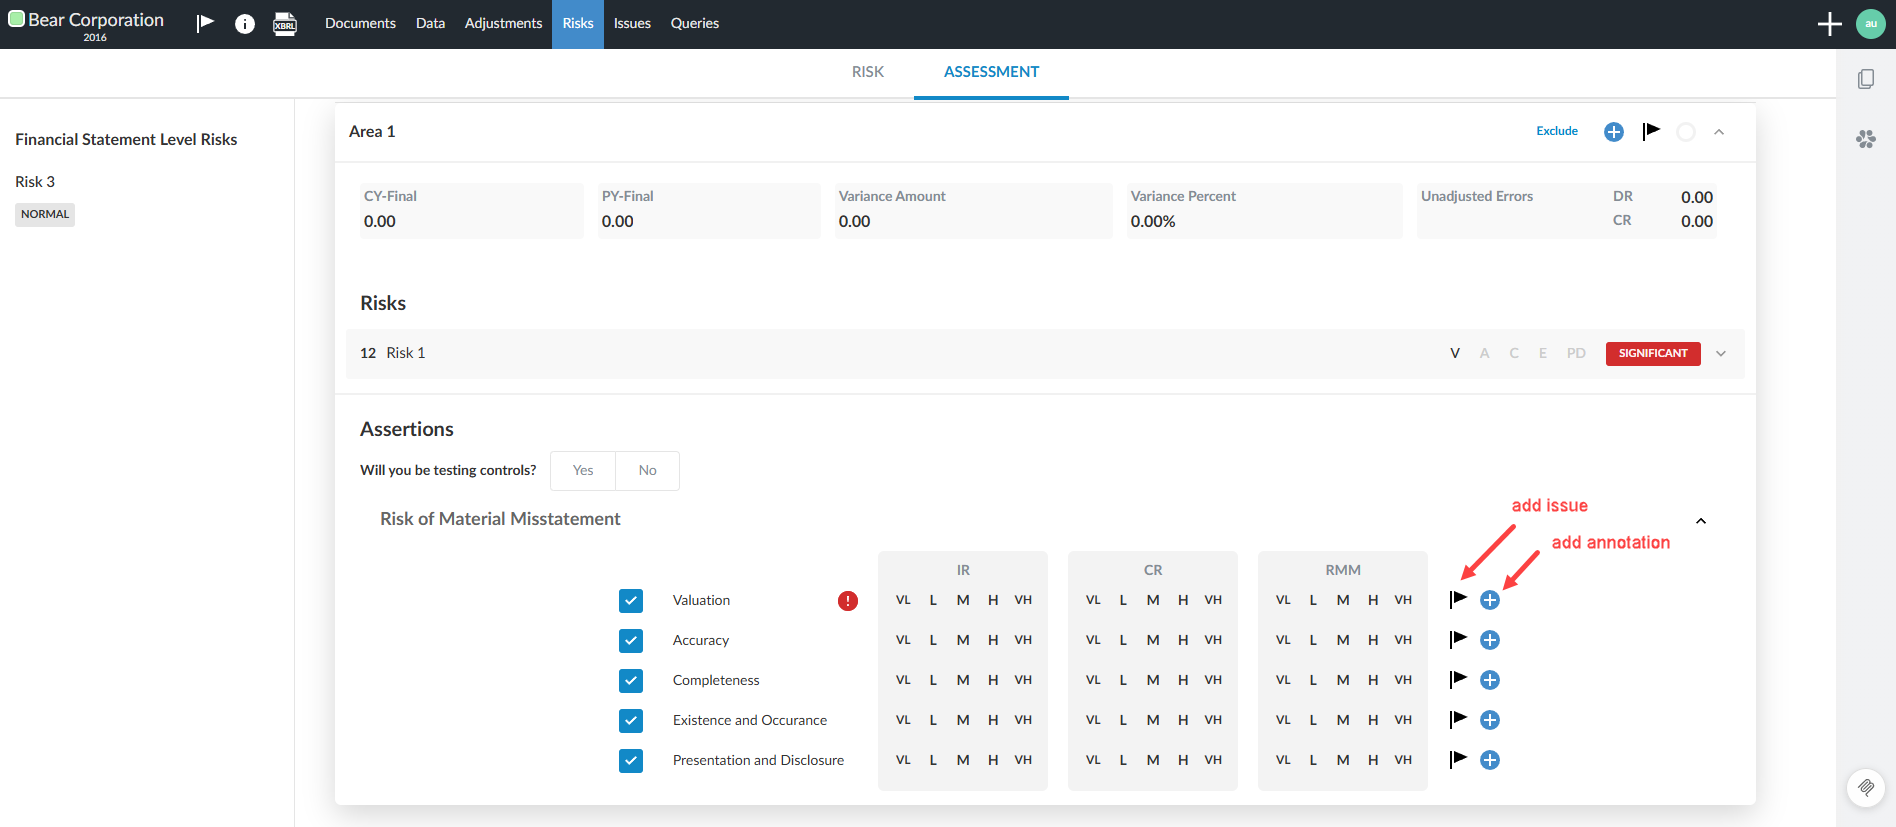Open the attachment paperclip button
This screenshot has height=827, width=1896.
click(1865, 787)
